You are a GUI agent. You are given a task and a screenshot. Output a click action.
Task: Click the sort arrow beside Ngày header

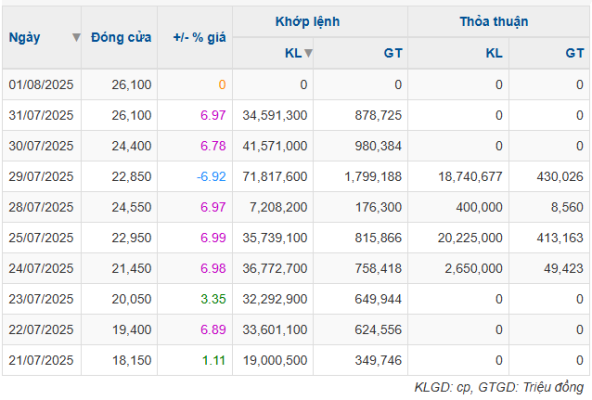[76, 37]
